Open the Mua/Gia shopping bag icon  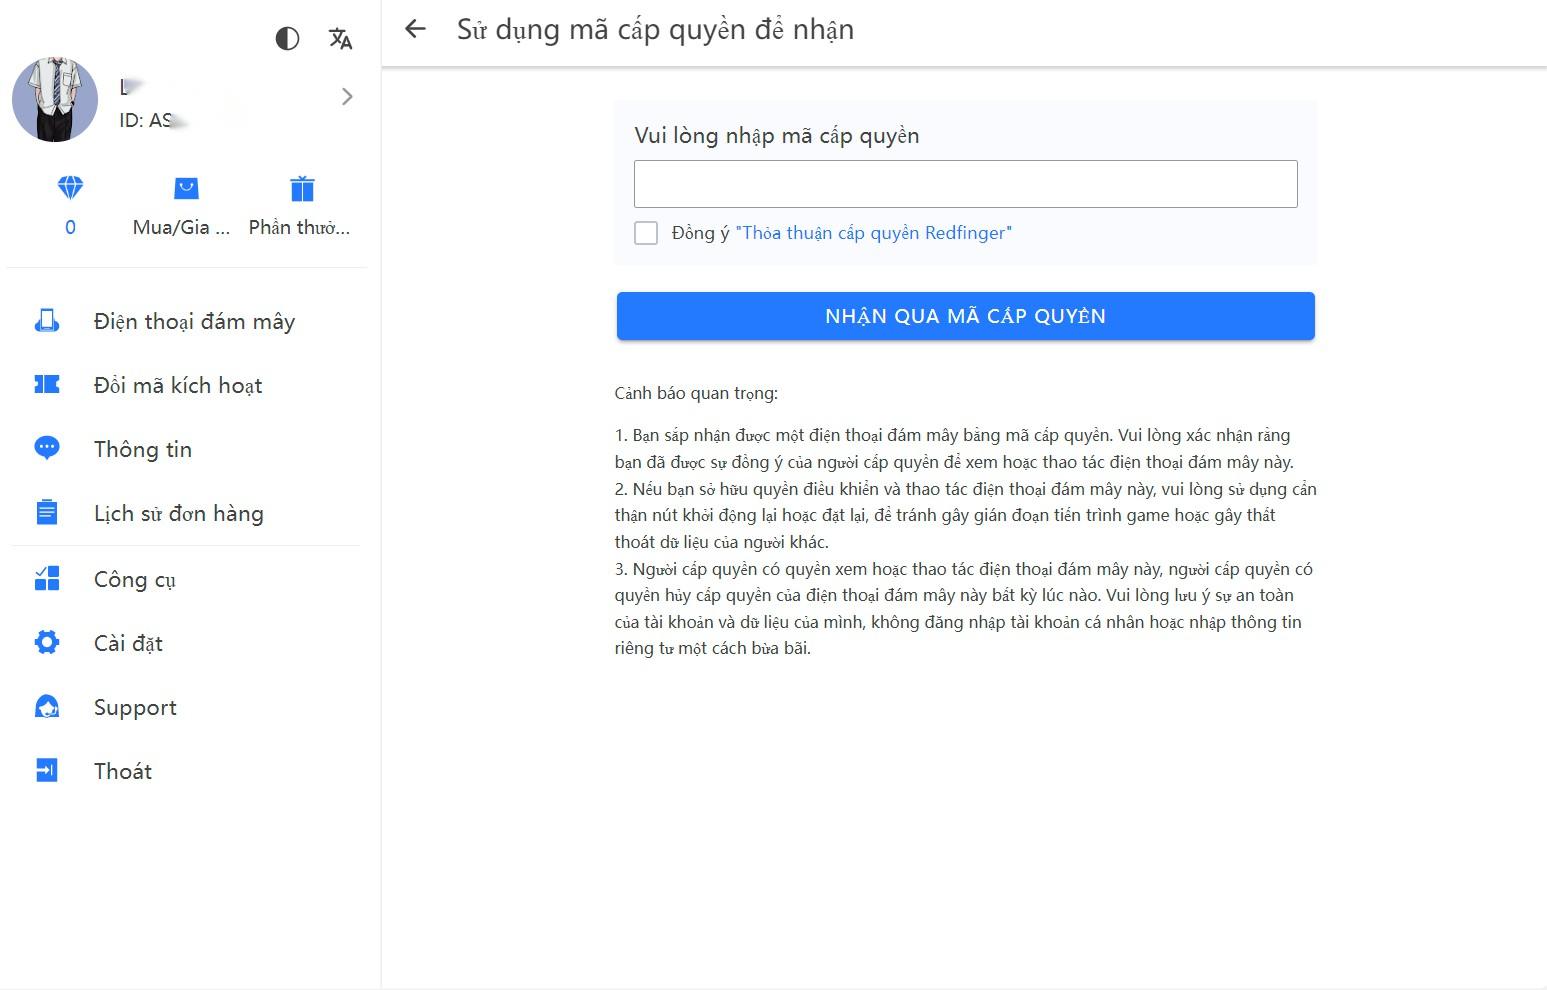pyautogui.click(x=186, y=188)
